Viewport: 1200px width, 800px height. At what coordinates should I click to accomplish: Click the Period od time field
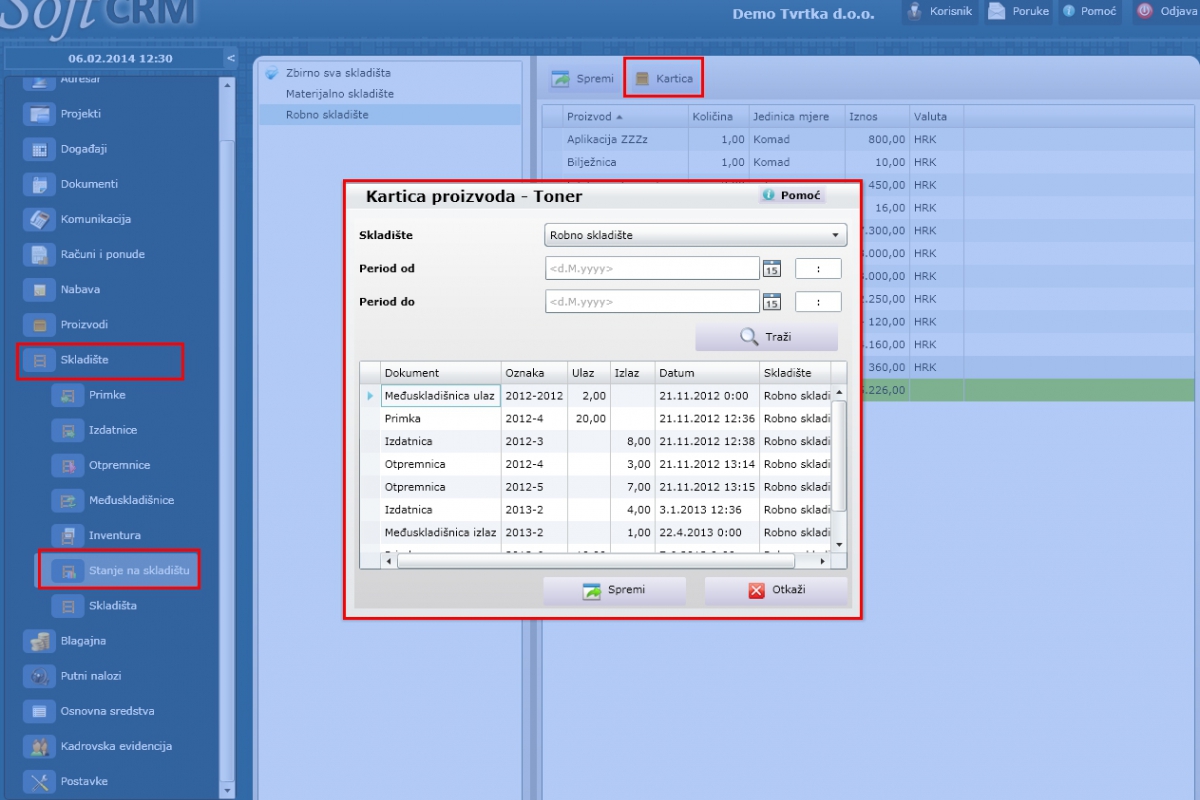(x=818, y=268)
